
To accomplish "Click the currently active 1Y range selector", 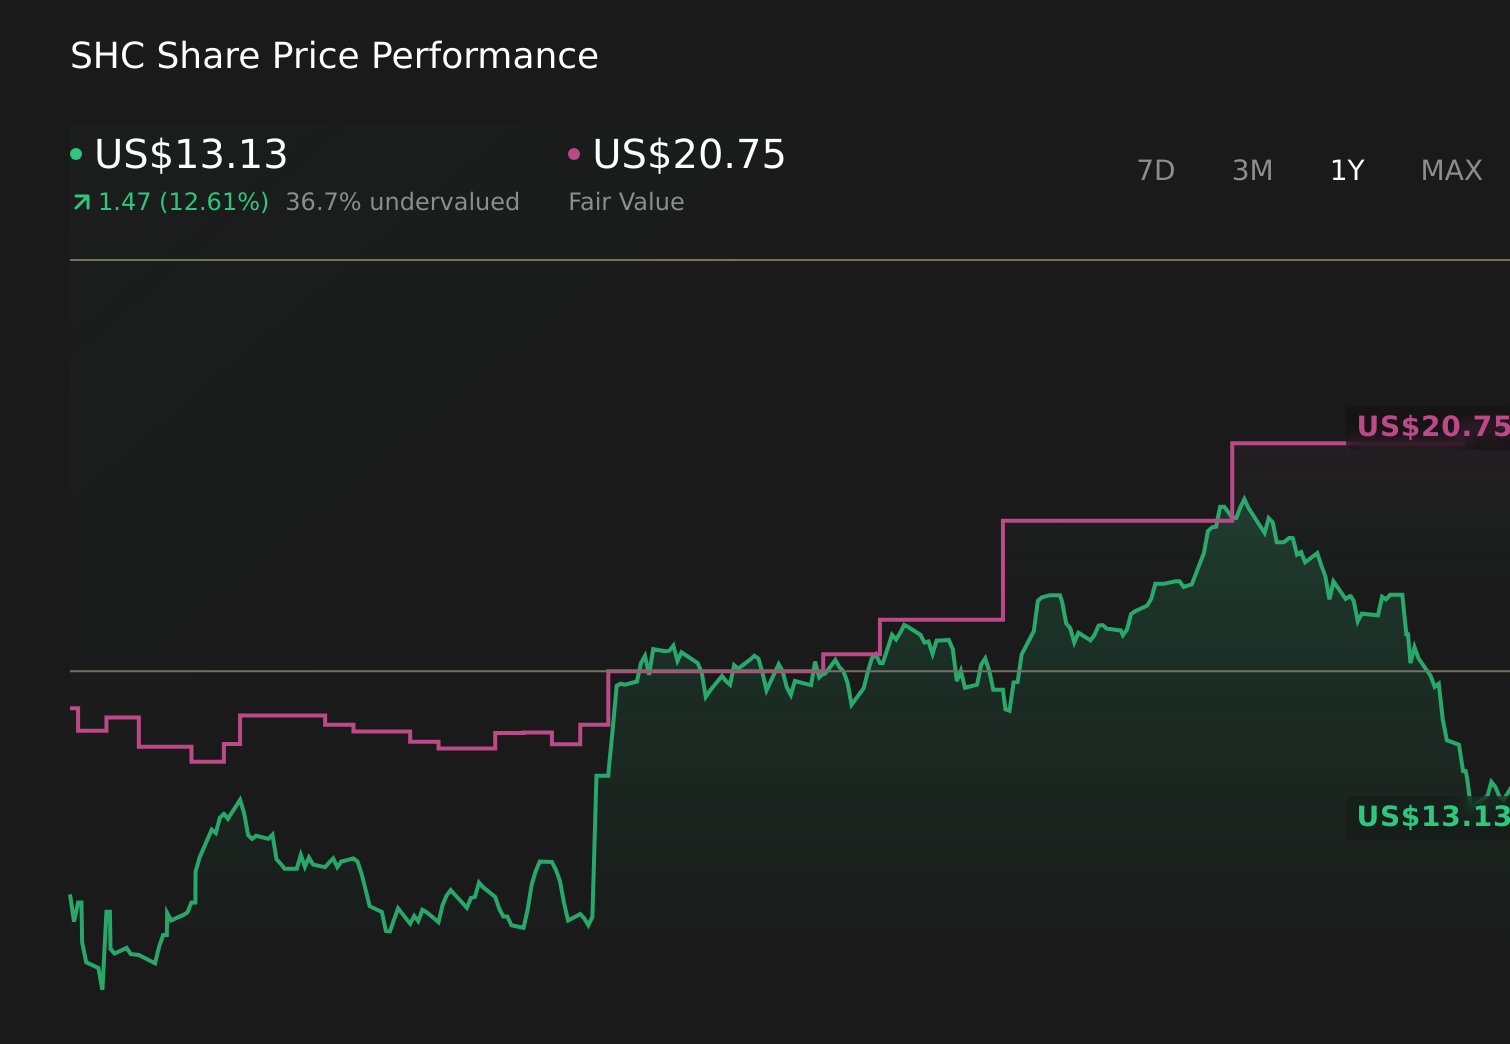I will pos(1347,170).
